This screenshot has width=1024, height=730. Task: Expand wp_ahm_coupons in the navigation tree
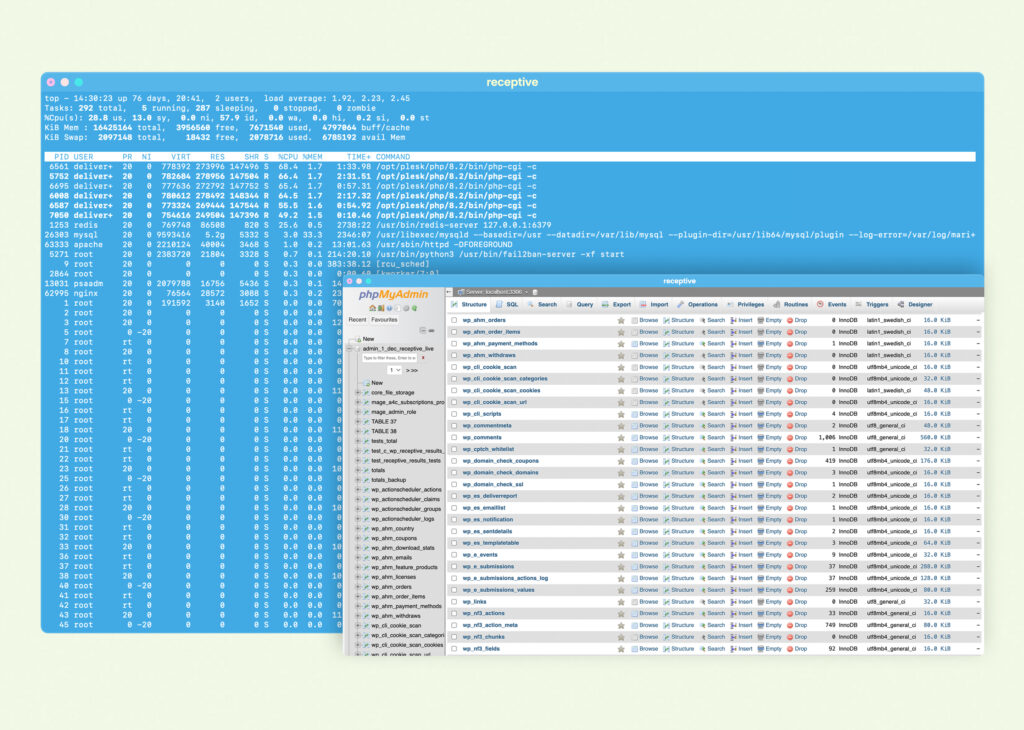(x=358, y=539)
